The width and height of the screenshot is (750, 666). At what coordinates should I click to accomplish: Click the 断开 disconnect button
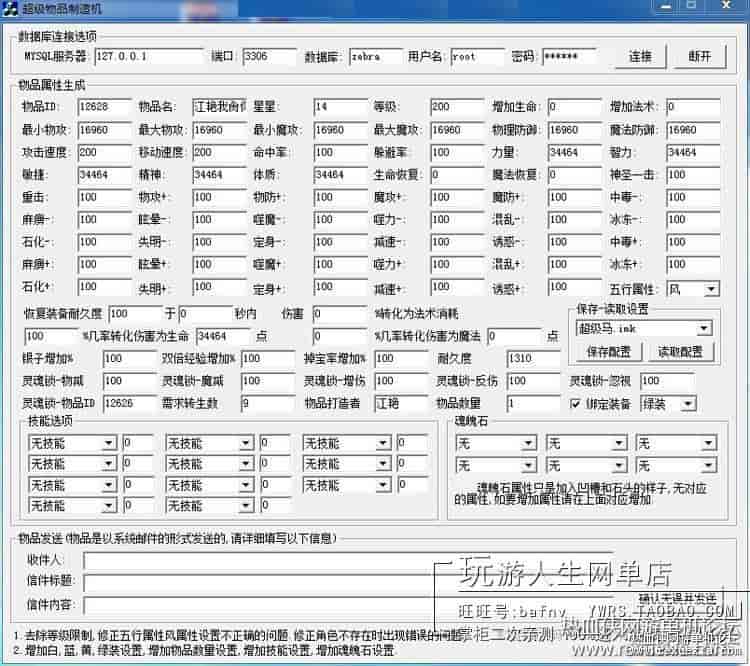(700, 56)
